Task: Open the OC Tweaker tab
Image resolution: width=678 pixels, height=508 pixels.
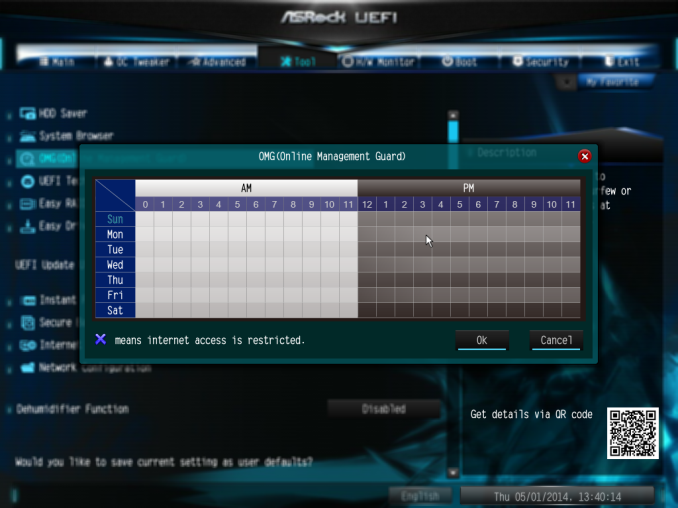Action: (x=136, y=62)
